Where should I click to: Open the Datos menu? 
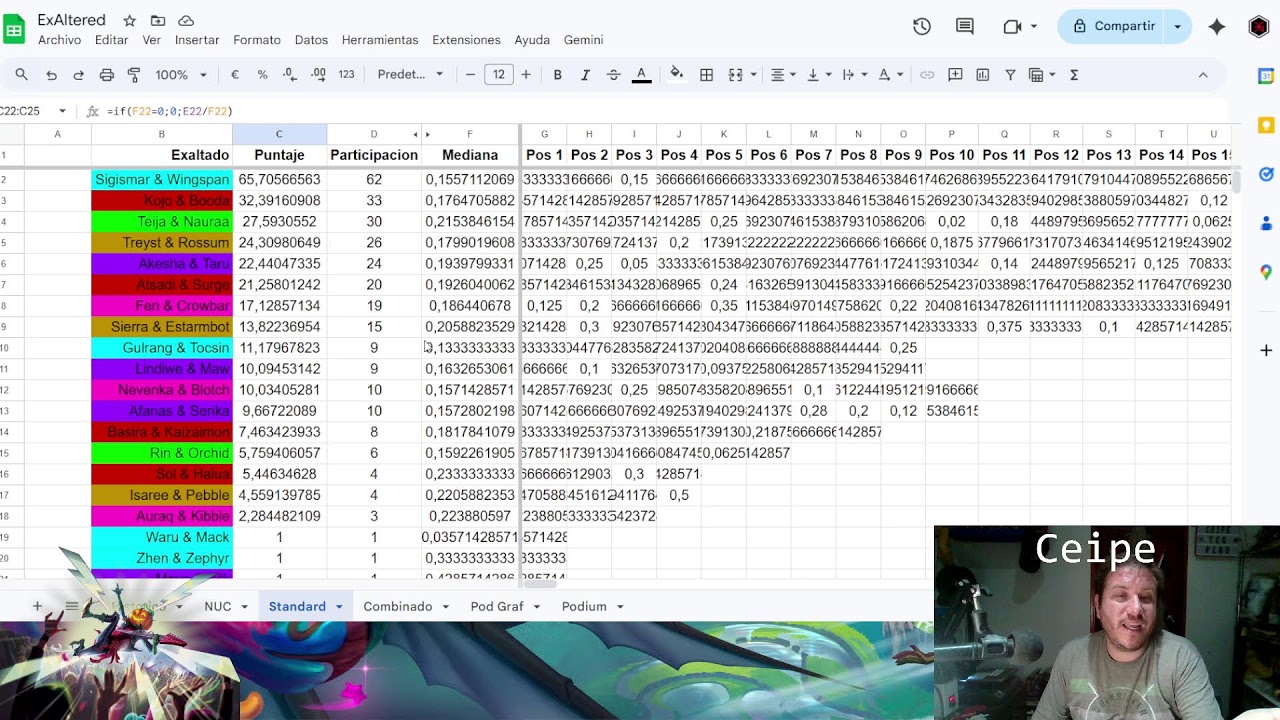tap(311, 40)
